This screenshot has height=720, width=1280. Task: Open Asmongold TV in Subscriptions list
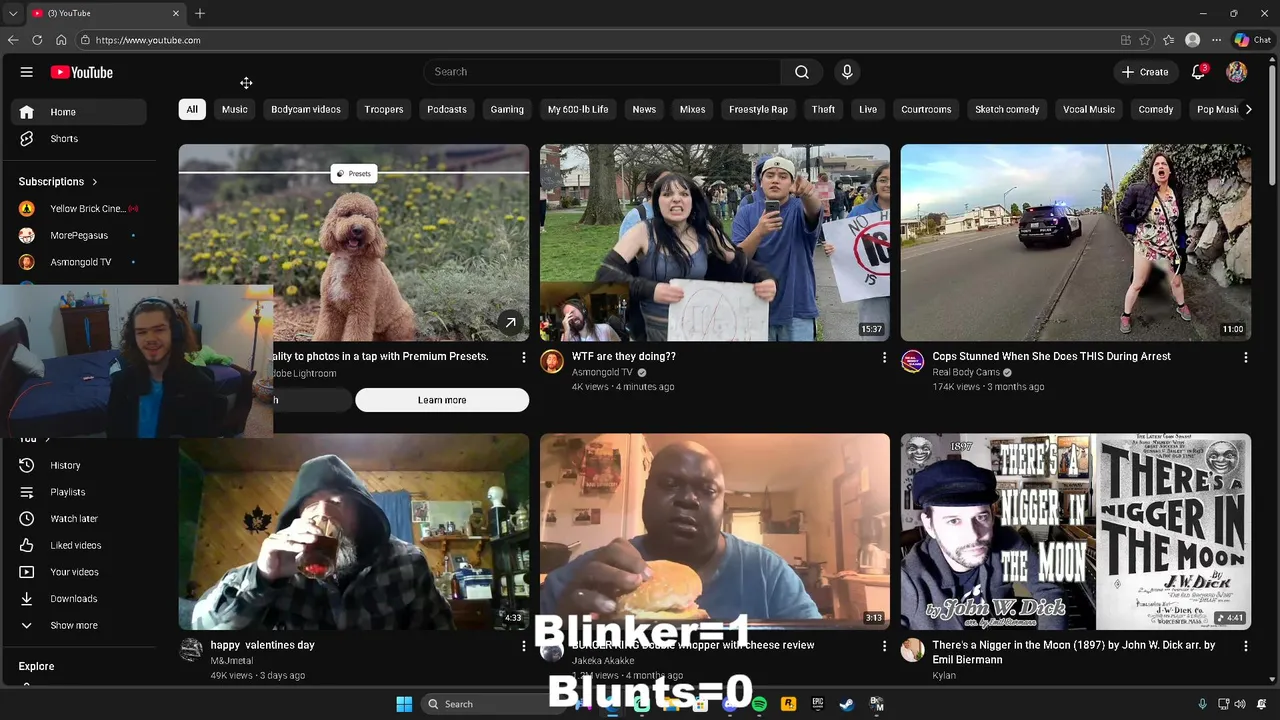pos(78,262)
